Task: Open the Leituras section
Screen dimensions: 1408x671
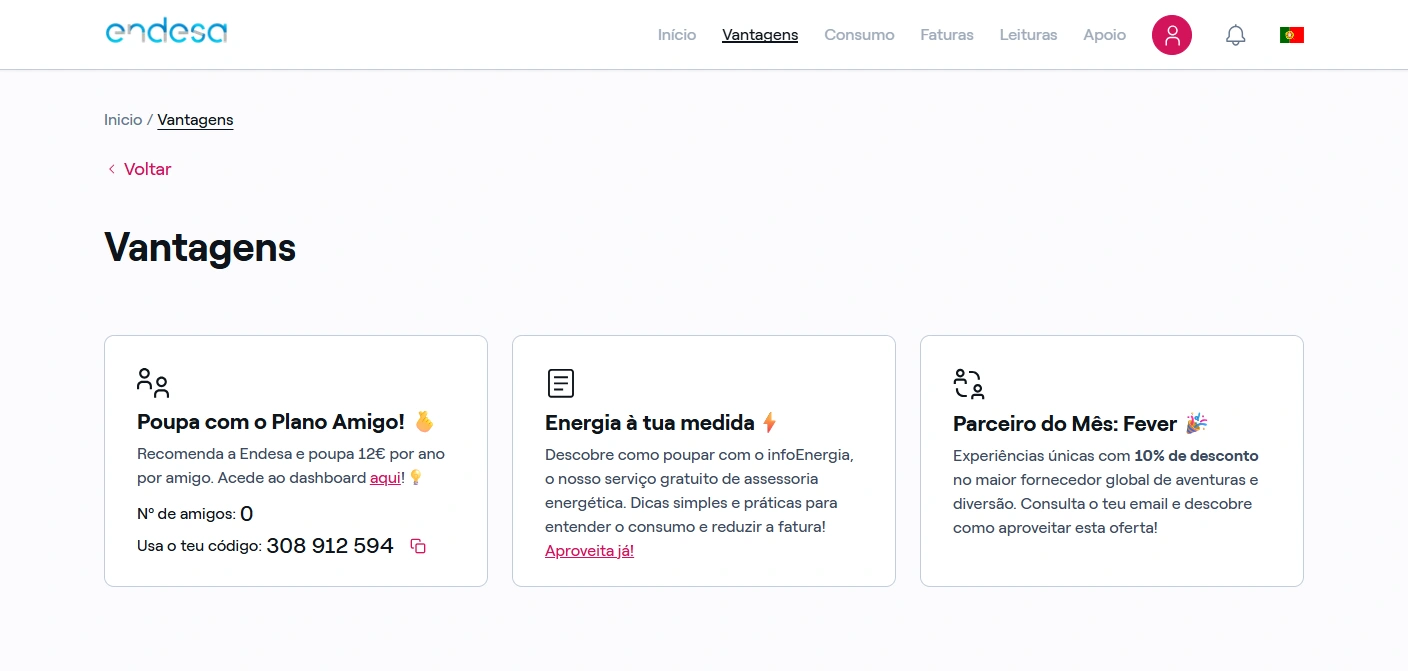Action: click(x=1028, y=35)
